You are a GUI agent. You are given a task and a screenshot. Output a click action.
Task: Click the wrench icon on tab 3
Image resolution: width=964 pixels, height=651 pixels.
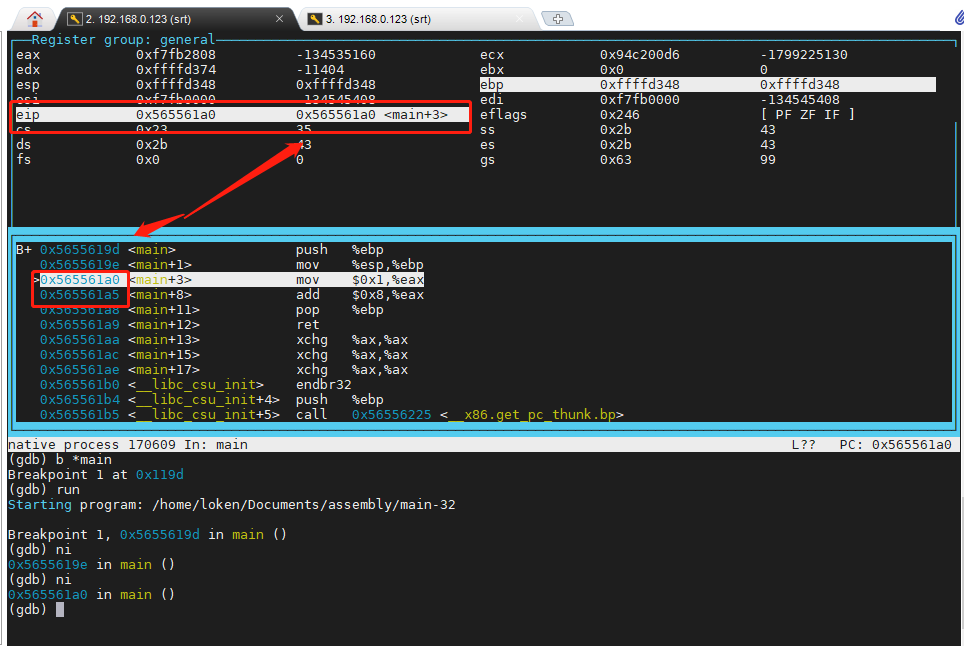[x=315, y=19]
